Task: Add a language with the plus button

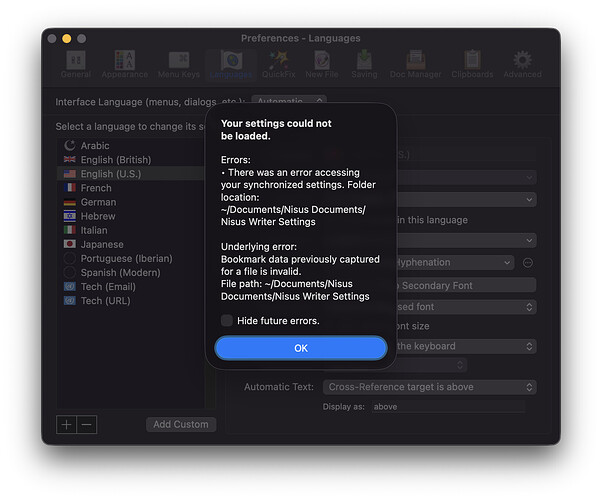Action: click(x=66, y=425)
